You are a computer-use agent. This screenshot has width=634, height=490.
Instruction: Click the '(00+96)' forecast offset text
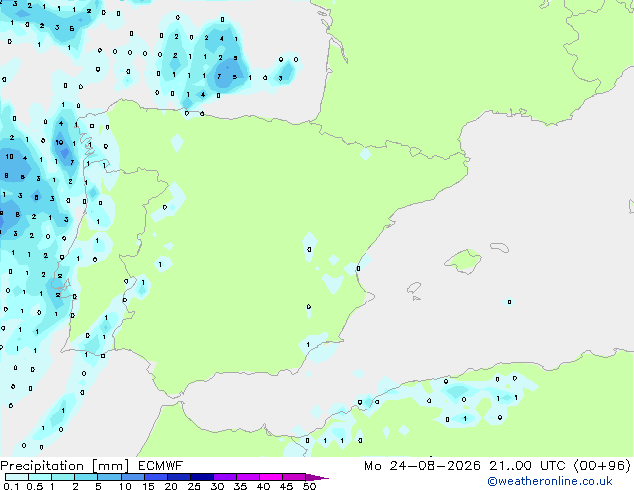(x=602, y=466)
